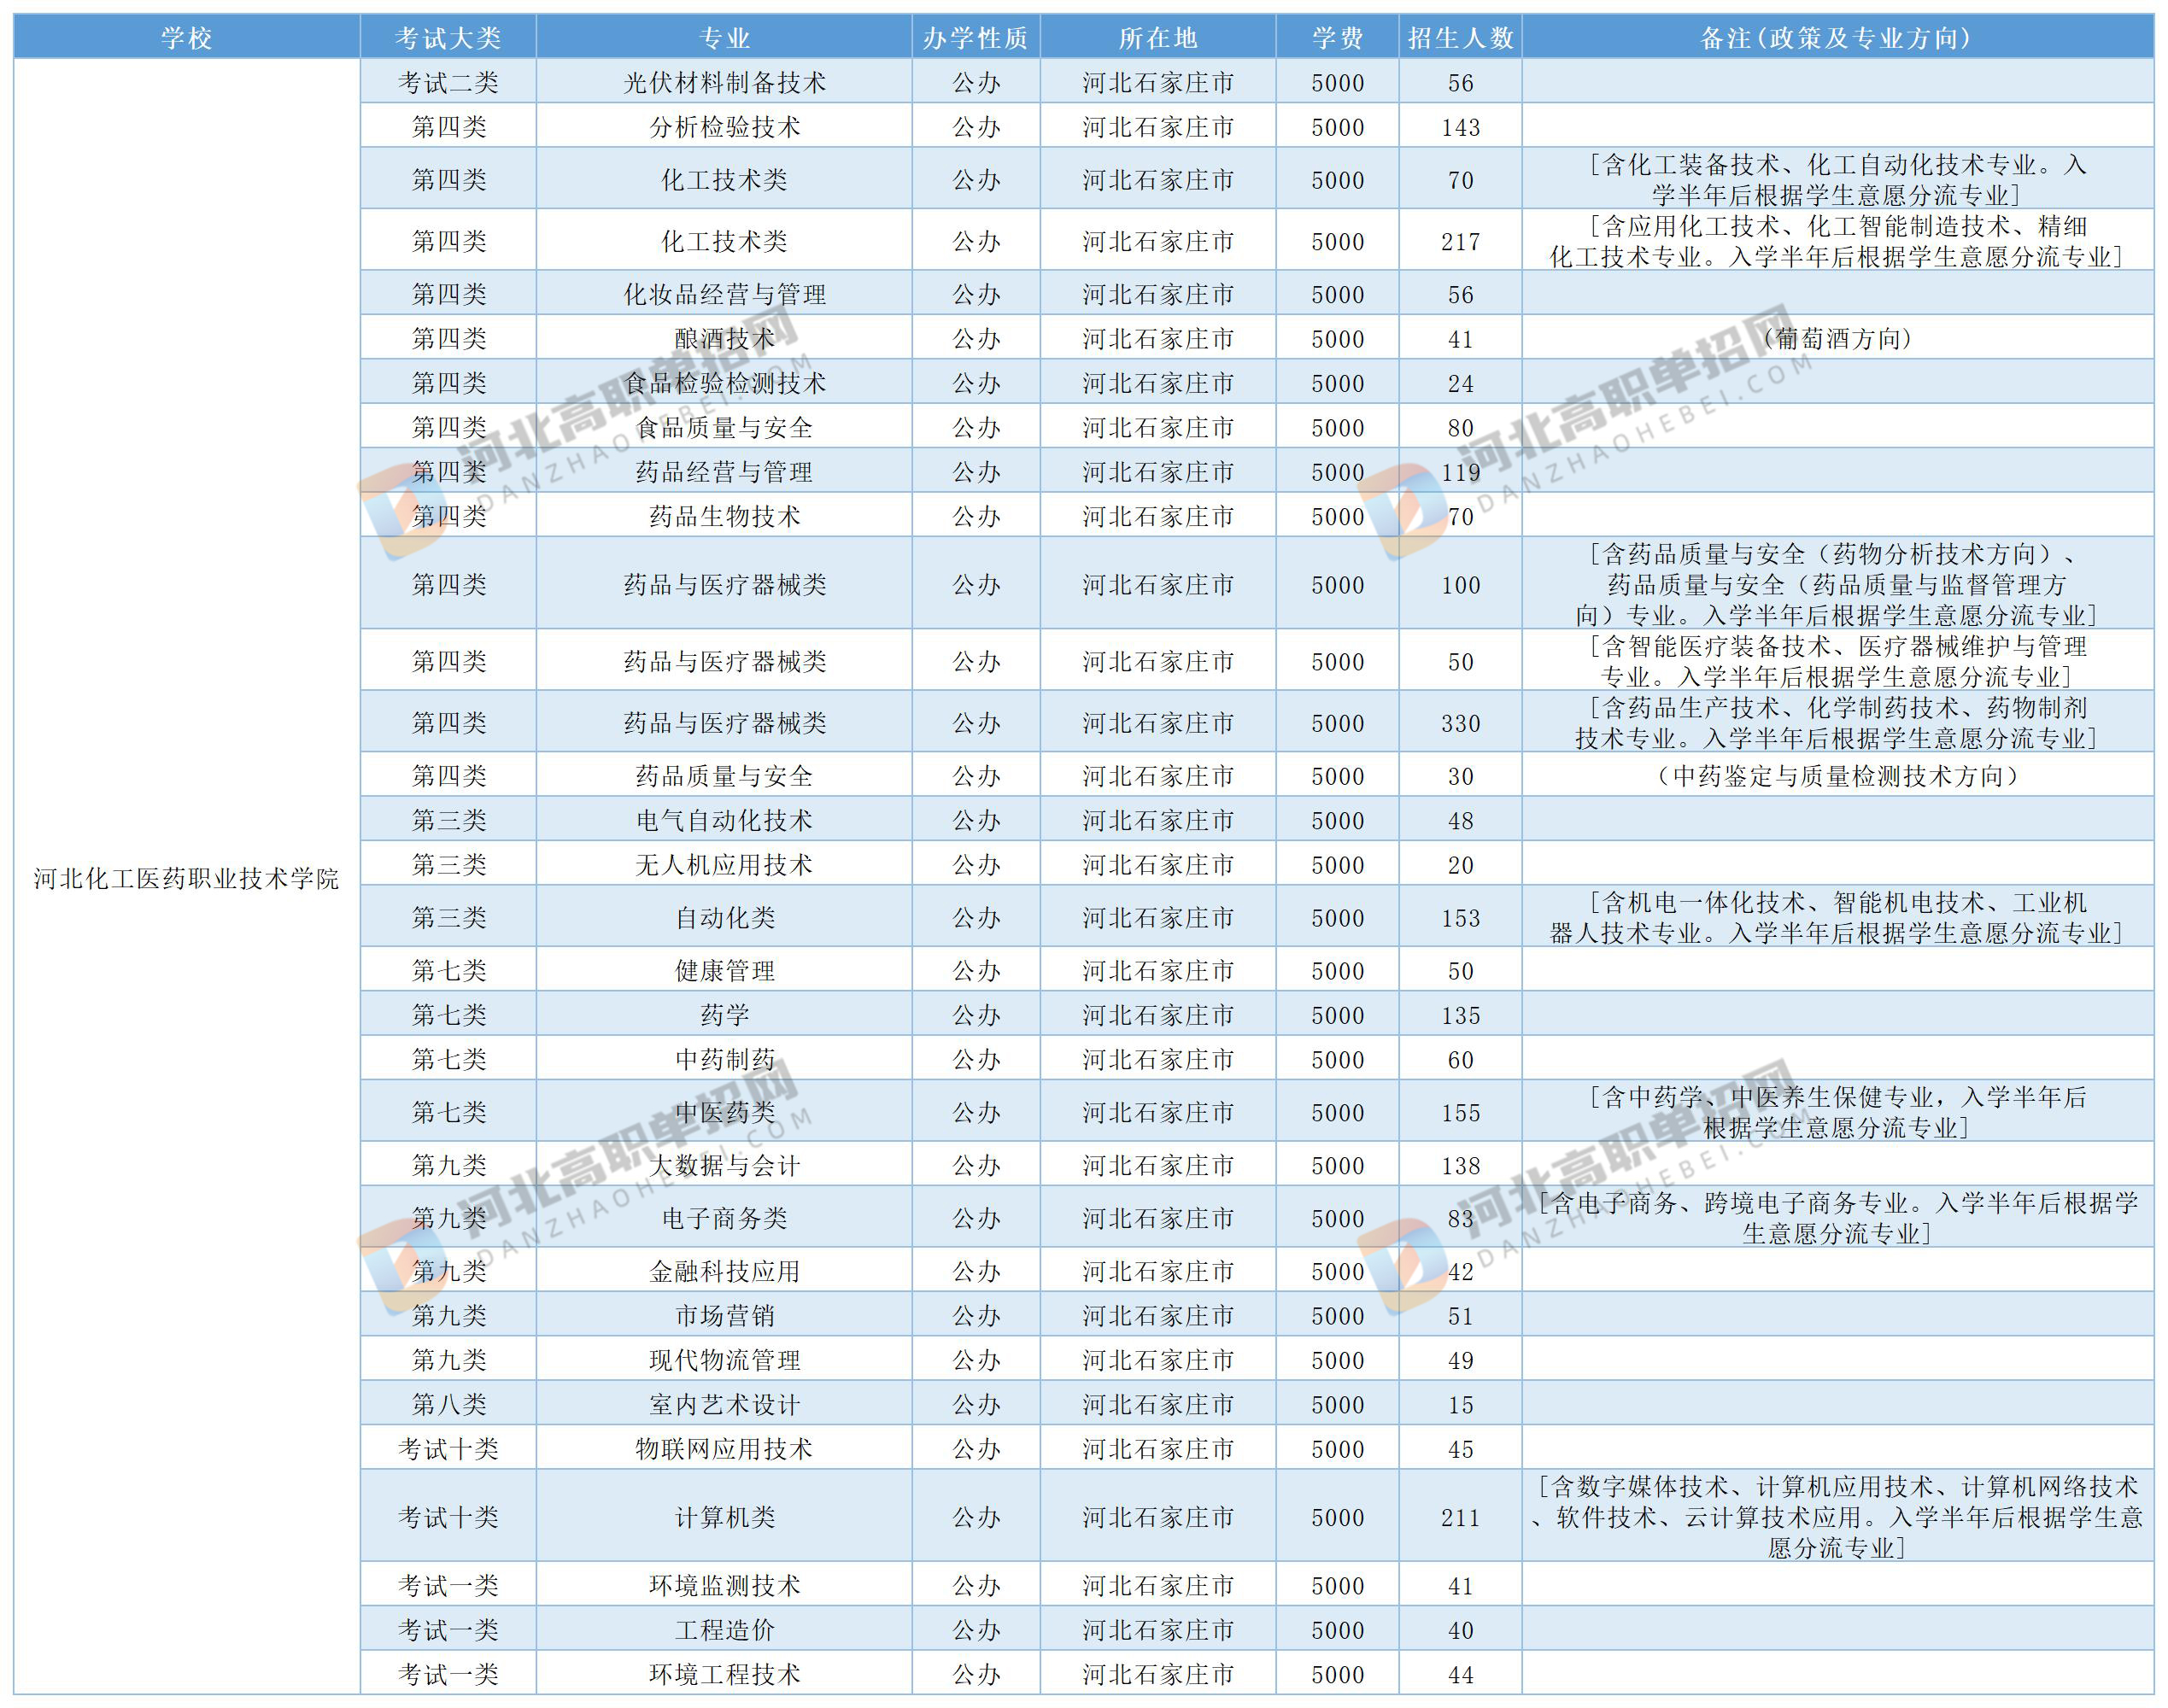Click the 学校 column header
Viewport: 2168px width, 1708px height.
(187, 38)
